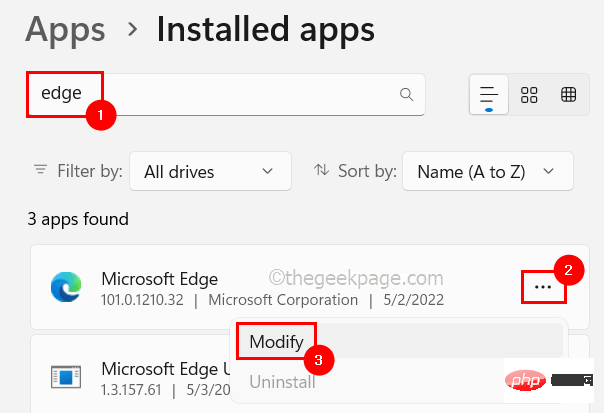Open the three-dot menu for Microsoft Edge
Image resolution: width=604 pixels, height=413 pixels.
pyautogui.click(x=543, y=287)
